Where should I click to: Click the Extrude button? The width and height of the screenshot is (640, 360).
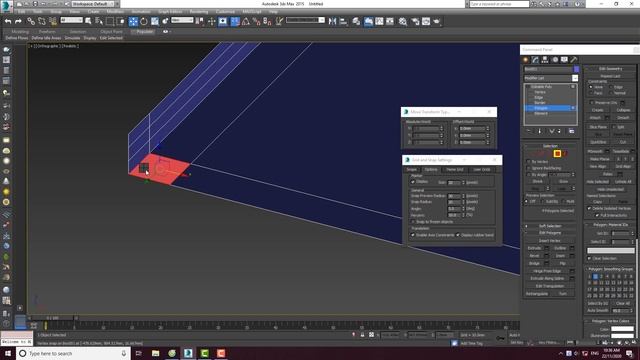tap(534, 248)
